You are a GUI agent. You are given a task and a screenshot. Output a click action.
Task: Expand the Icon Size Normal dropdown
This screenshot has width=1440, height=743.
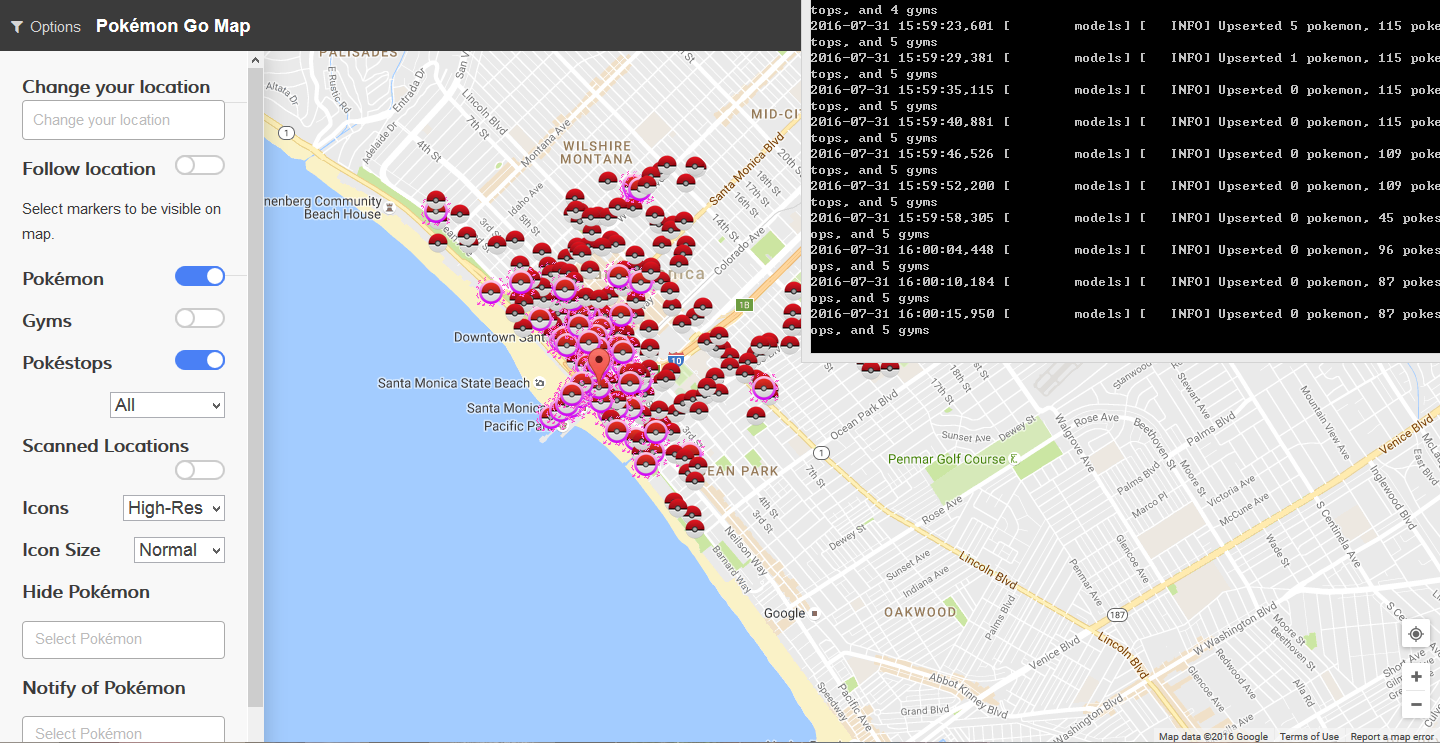[180, 550]
